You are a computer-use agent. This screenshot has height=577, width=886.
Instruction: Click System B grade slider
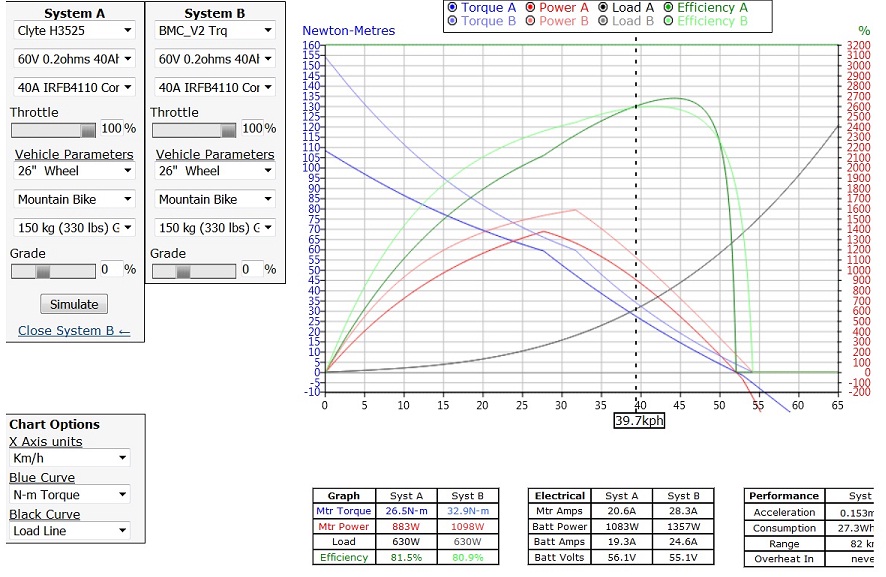point(194,270)
